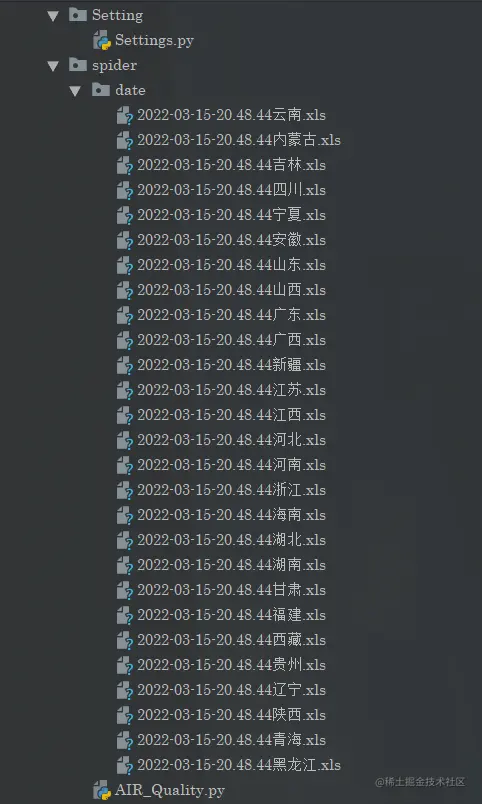The image size is (482, 804).
Task: Click the AIR_Quality.py Python file icon
Action: coord(102,790)
